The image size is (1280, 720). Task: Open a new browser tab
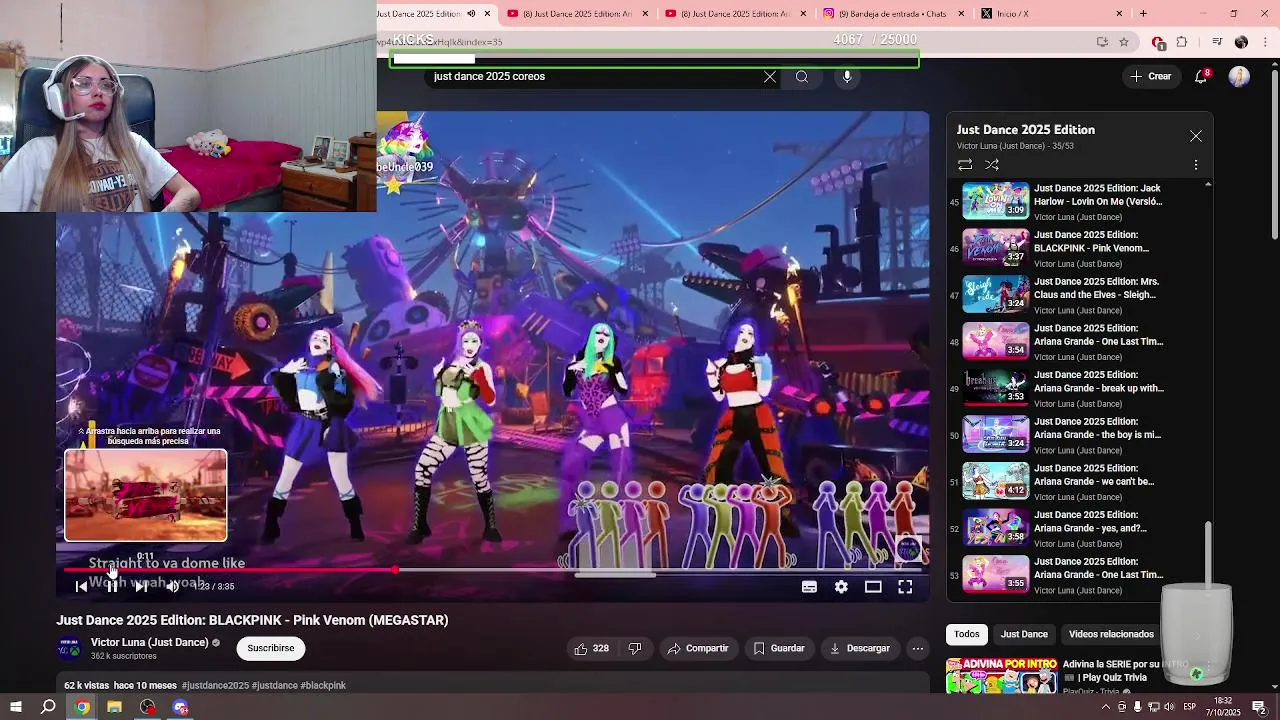(1143, 14)
